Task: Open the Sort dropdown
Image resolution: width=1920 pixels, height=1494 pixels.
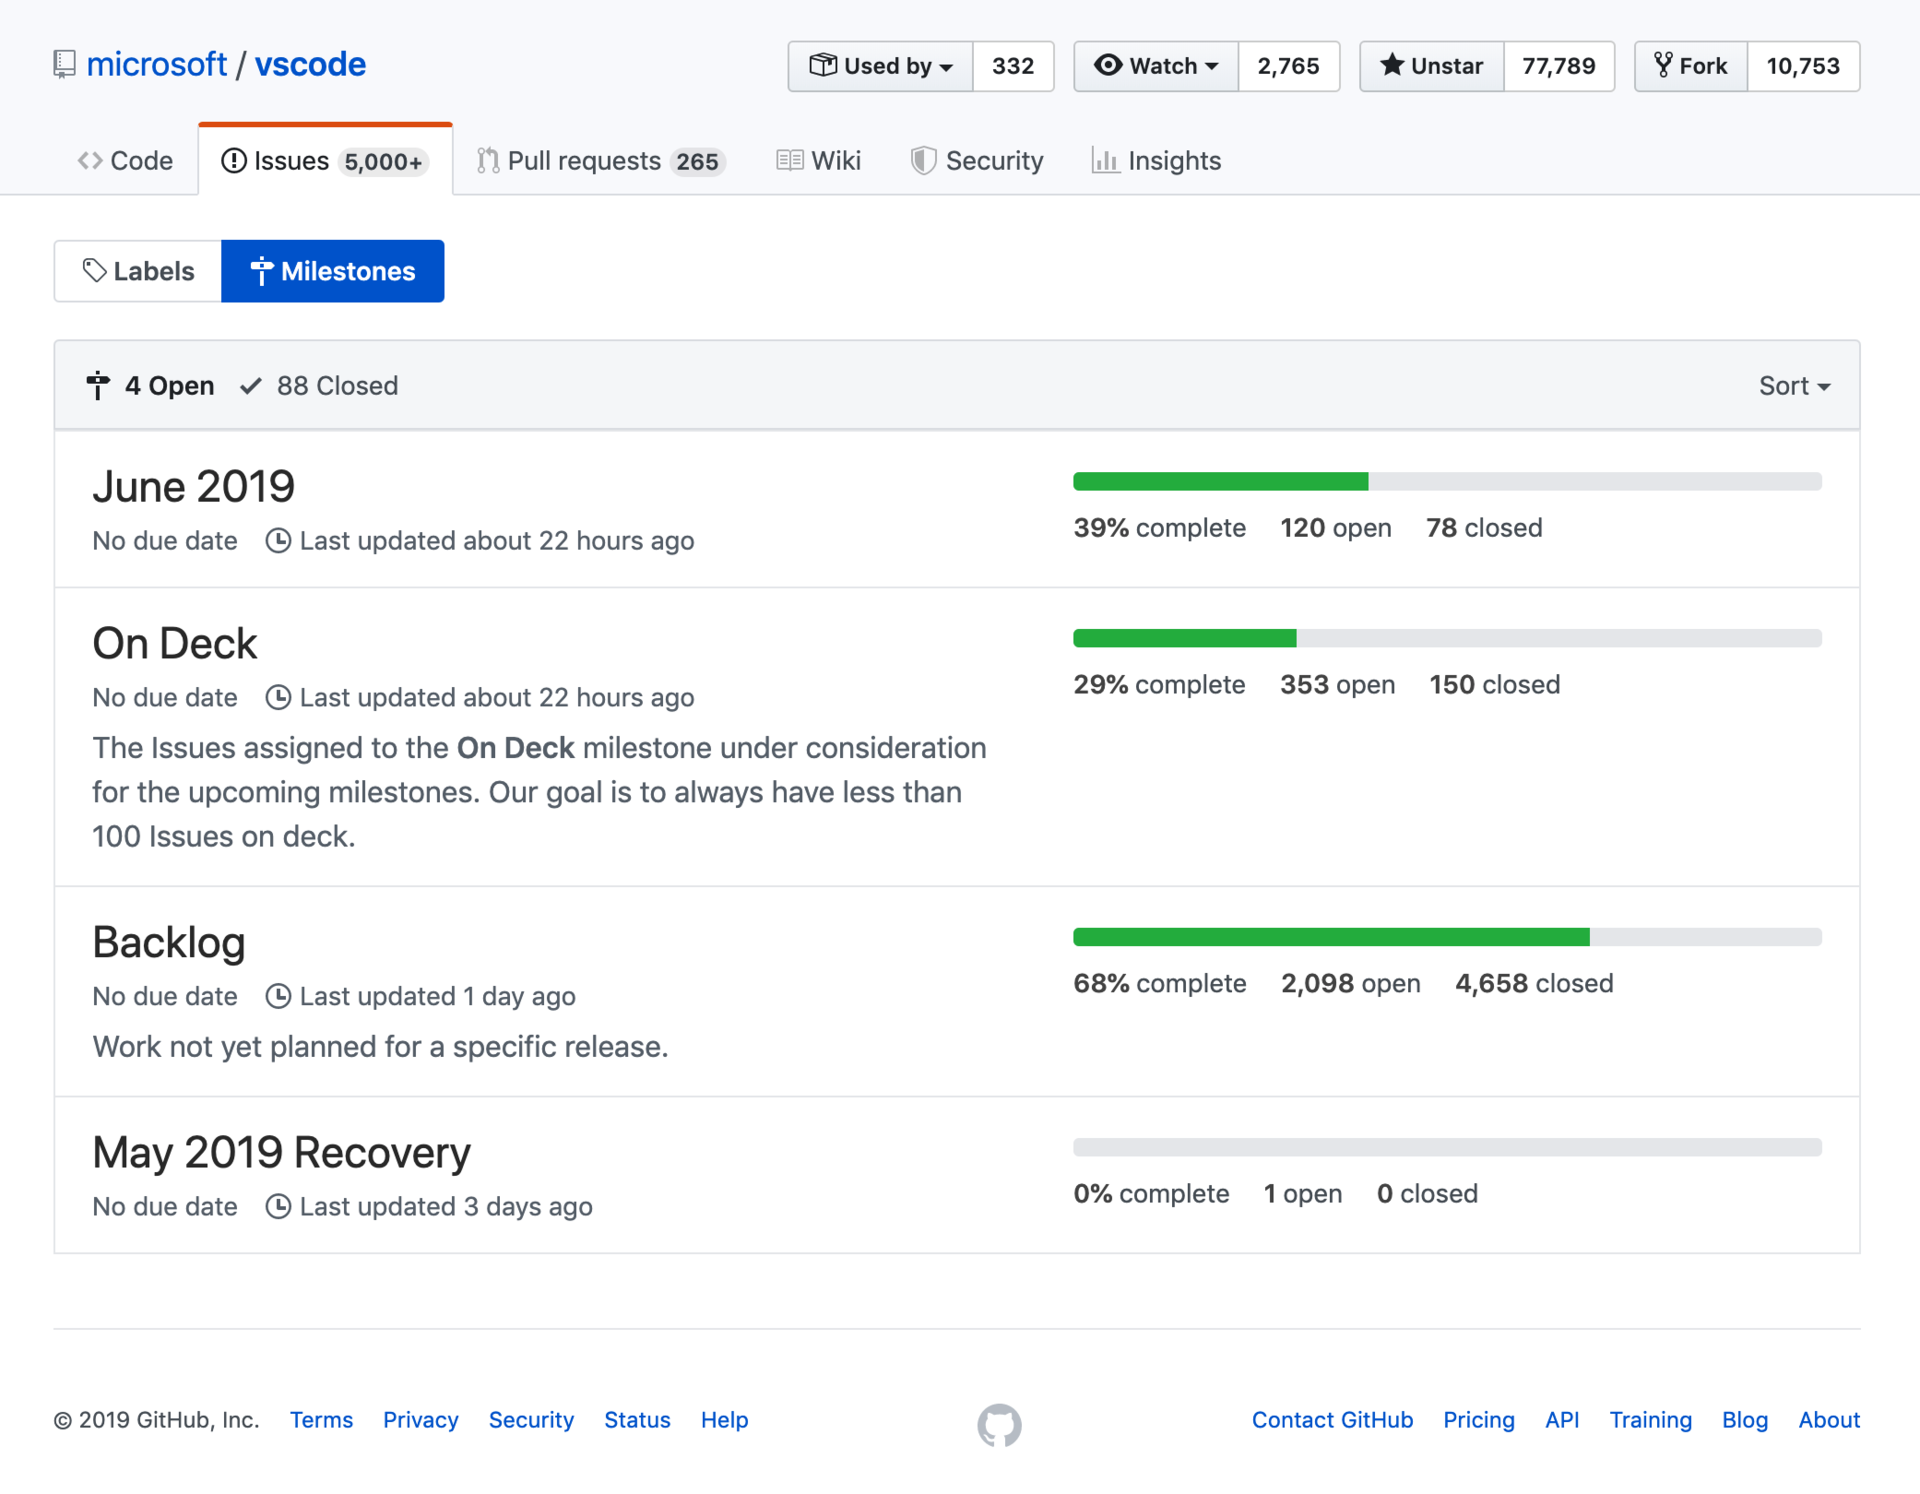Action: [1794, 386]
